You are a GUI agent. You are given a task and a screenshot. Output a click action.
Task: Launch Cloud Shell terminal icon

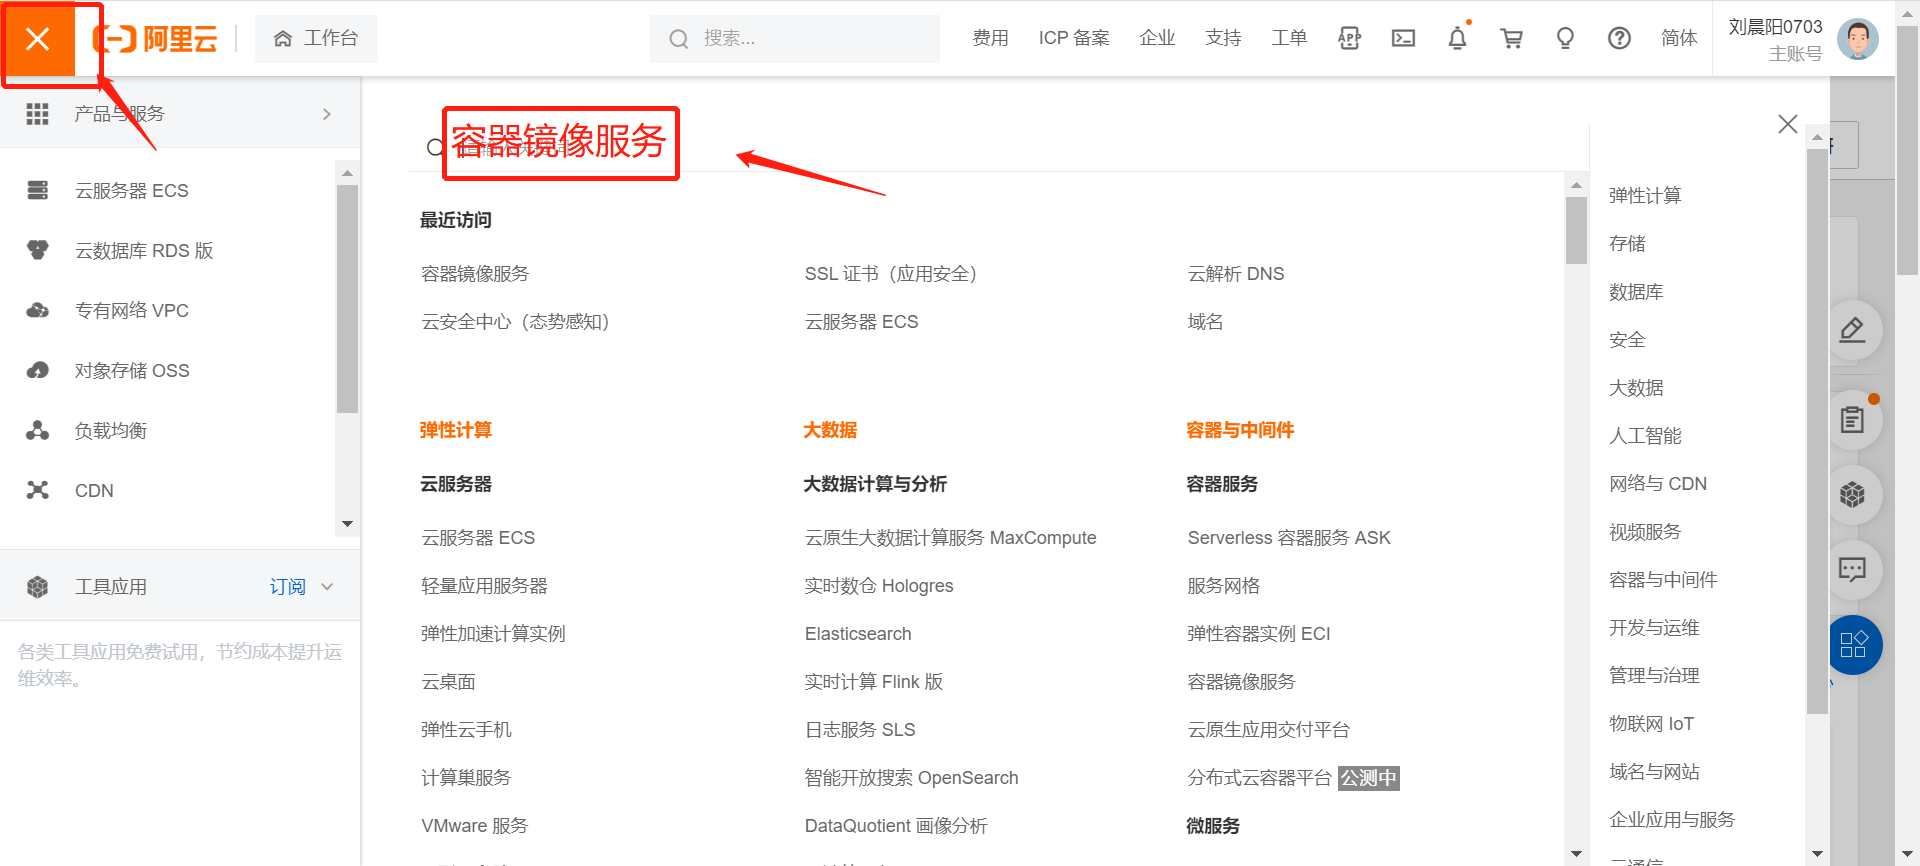click(1403, 38)
